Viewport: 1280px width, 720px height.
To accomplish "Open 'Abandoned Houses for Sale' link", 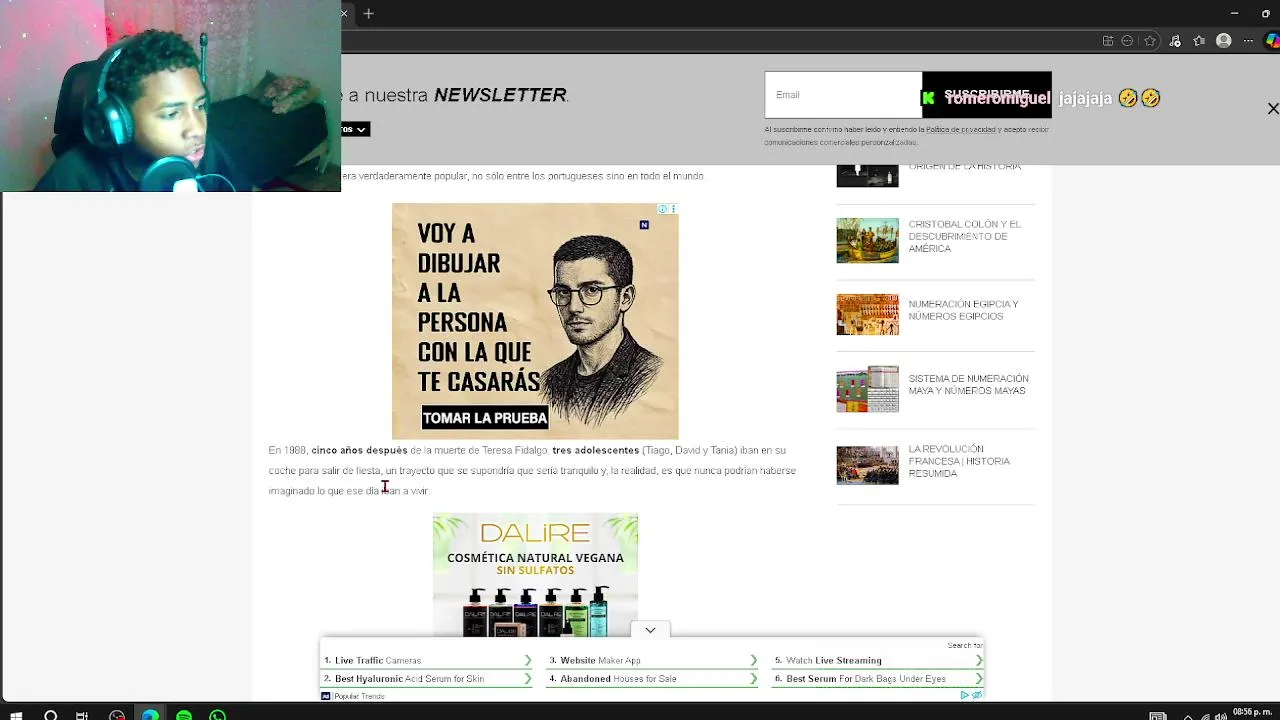I will point(618,679).
